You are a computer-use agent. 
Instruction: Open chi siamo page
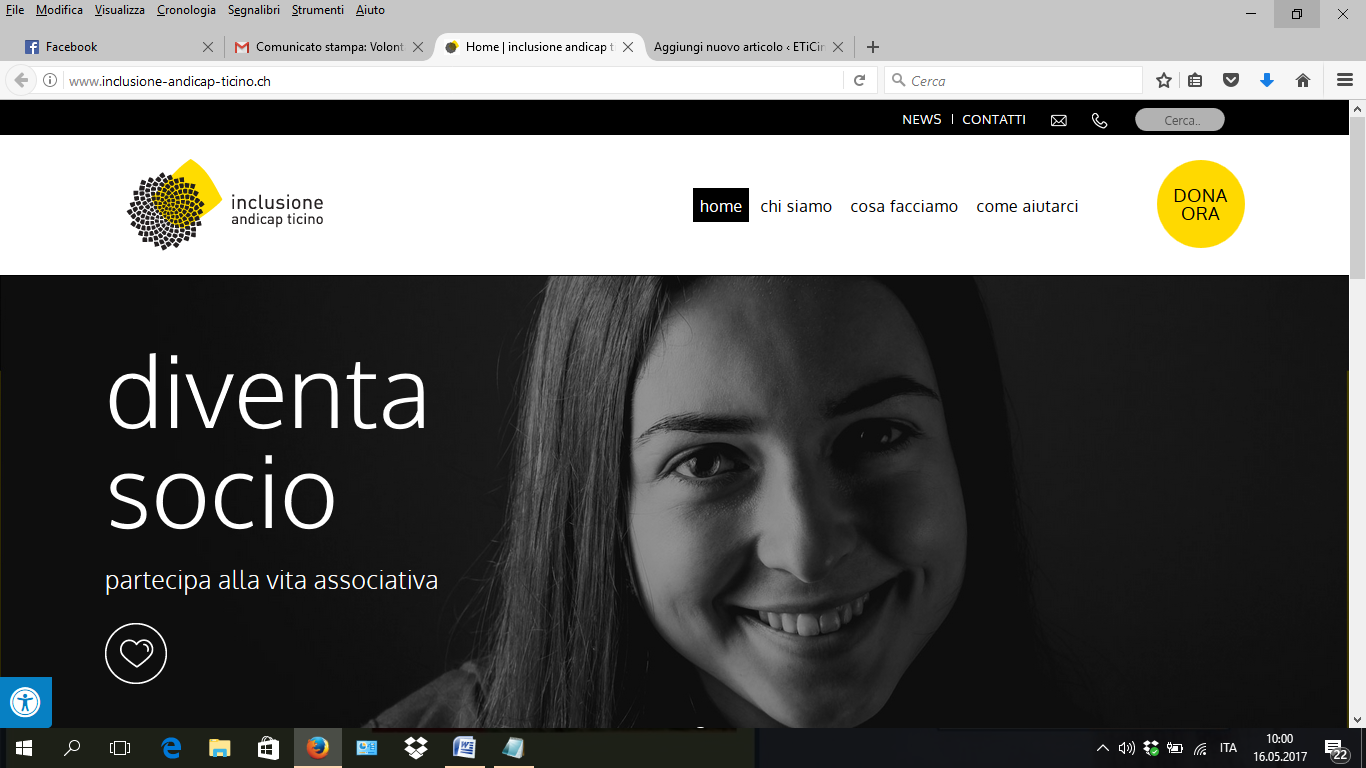coord(796,206)
